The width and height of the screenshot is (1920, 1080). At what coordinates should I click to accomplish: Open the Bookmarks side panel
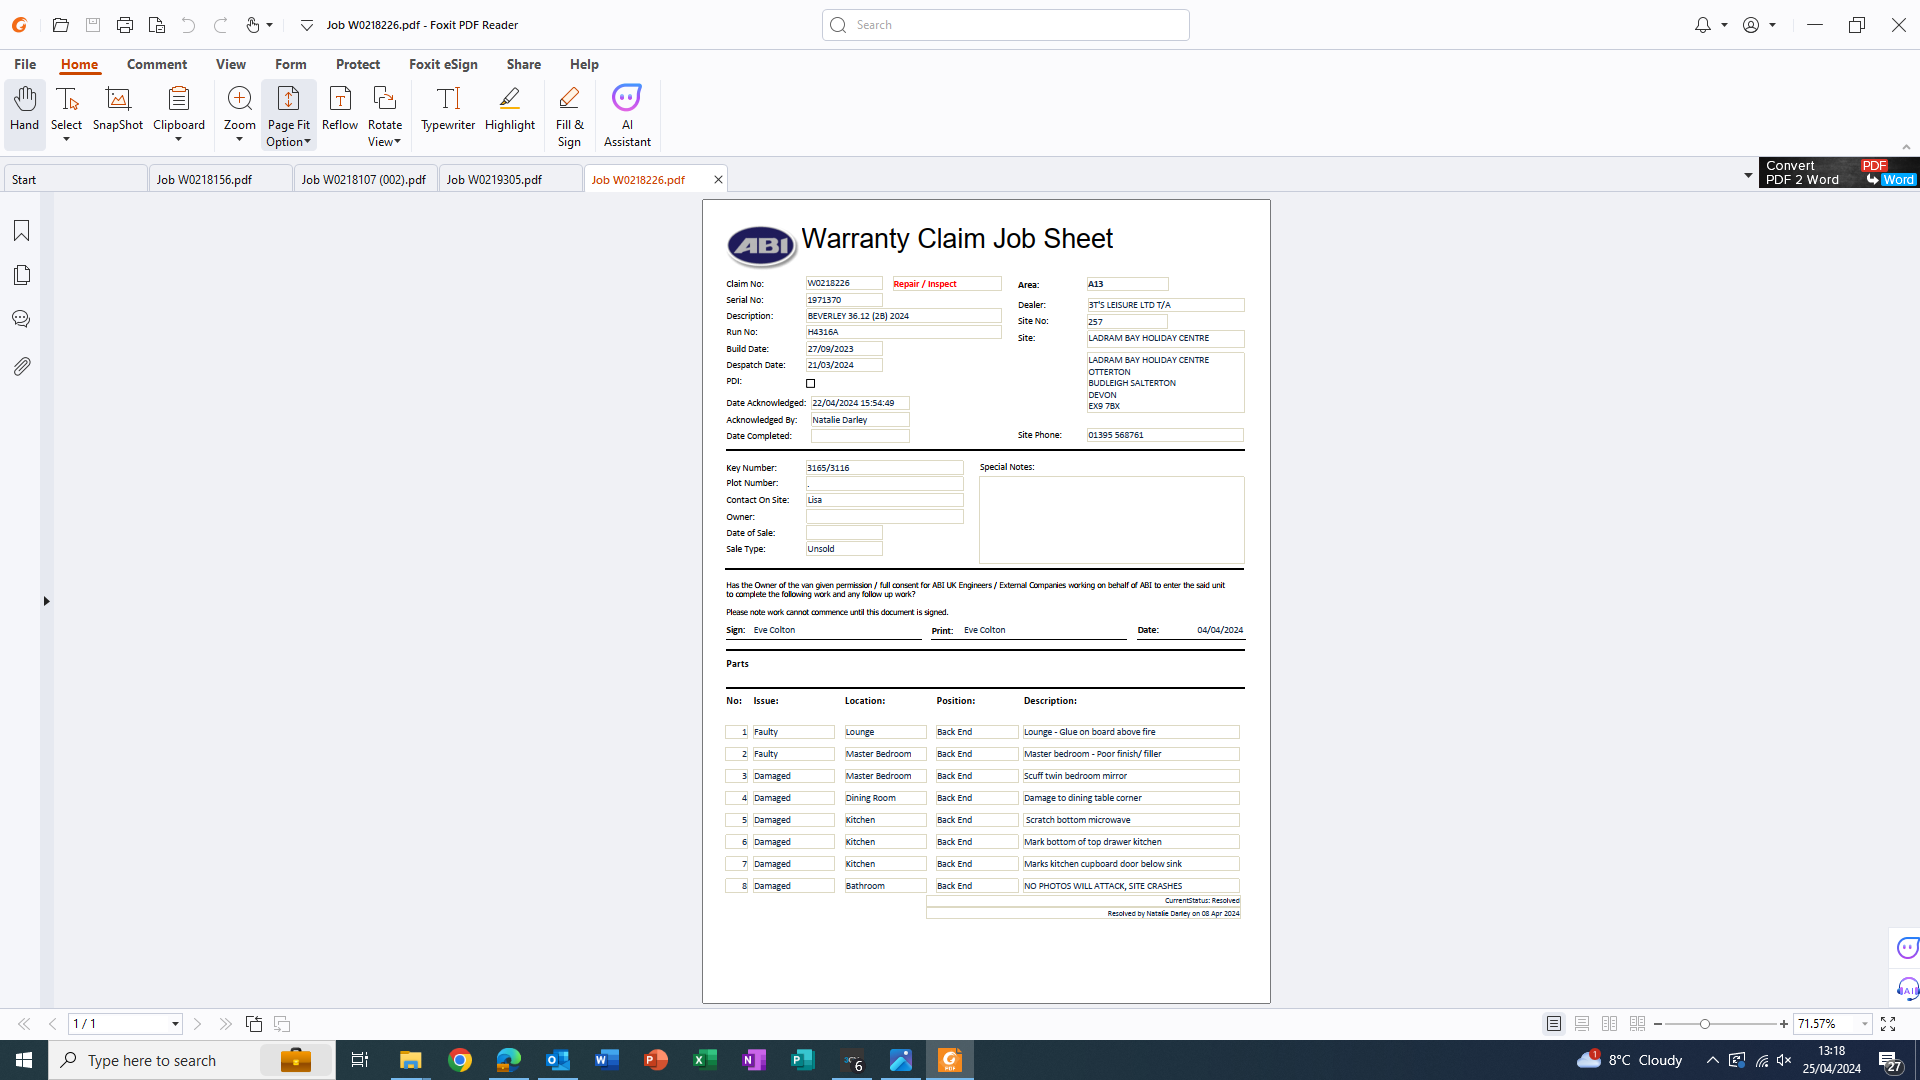(21, 231)
